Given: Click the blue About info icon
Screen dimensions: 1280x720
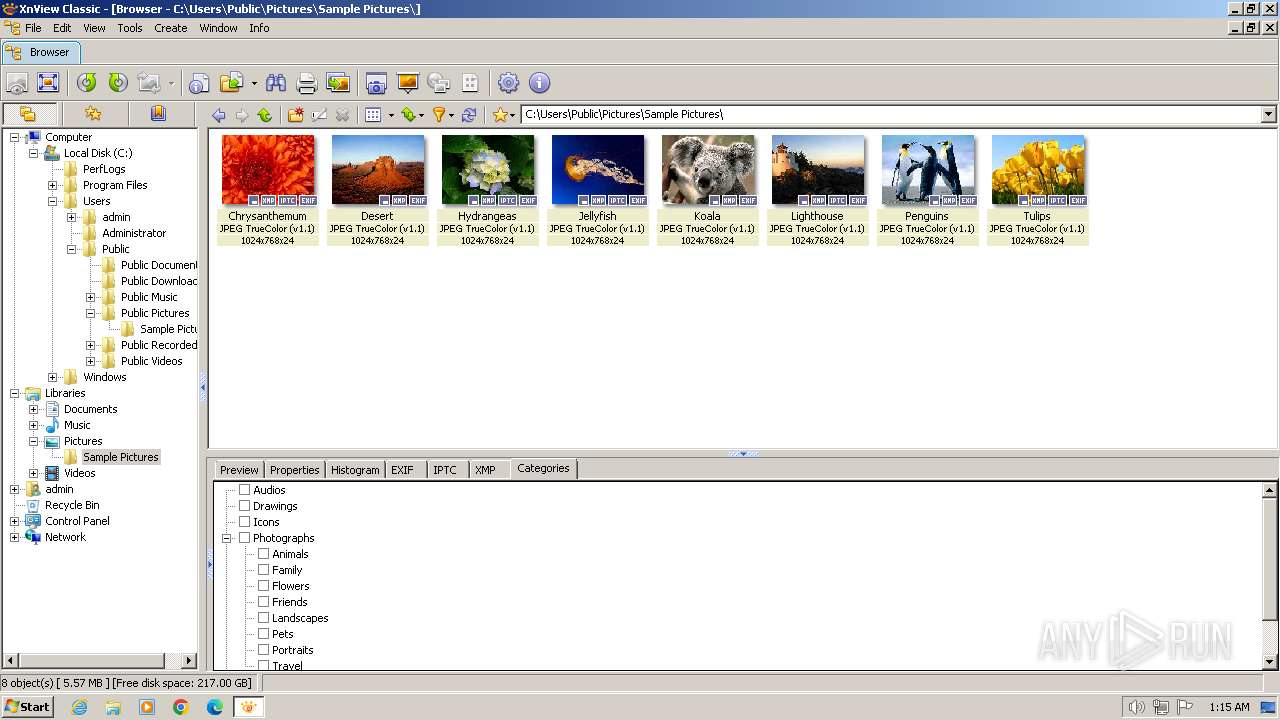Looking at the screenshot, I should coord(540,83).
